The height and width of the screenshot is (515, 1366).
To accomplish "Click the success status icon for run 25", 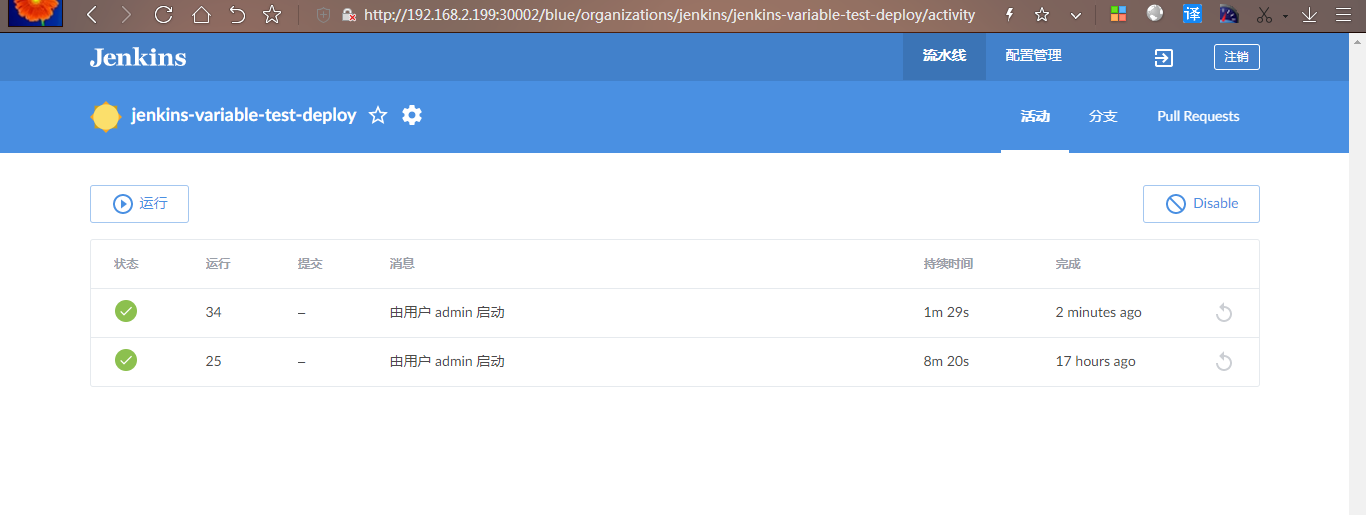I will click(x=126, y=360).
